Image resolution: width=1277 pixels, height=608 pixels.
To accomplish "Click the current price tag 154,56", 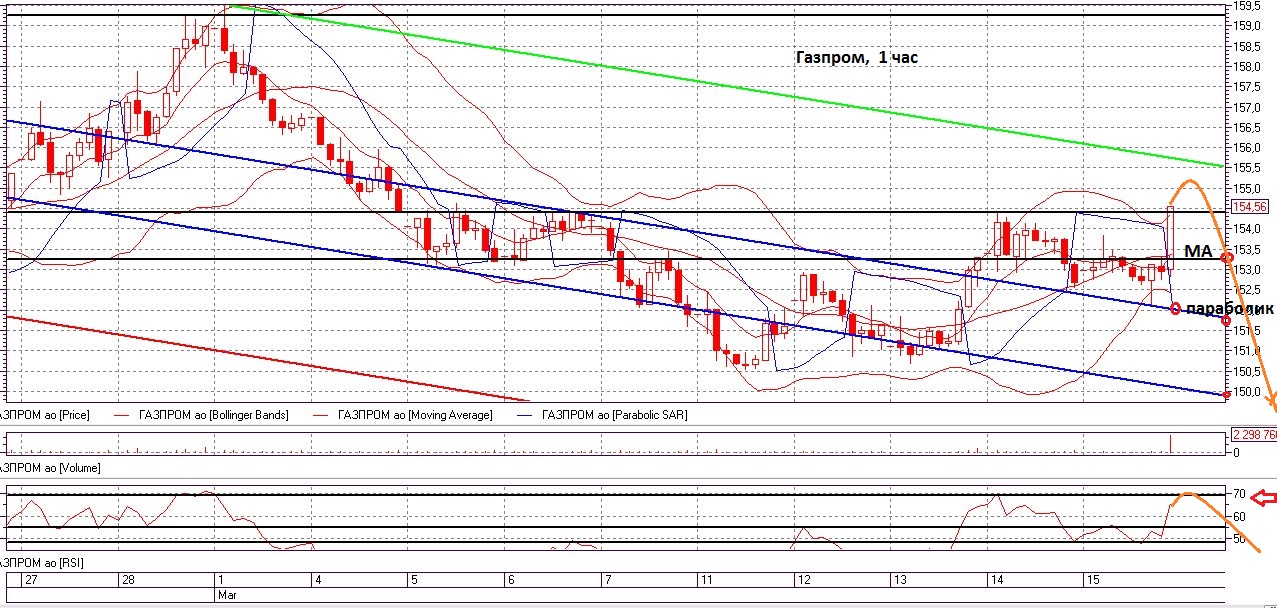I will click(x=1249, y=207).
